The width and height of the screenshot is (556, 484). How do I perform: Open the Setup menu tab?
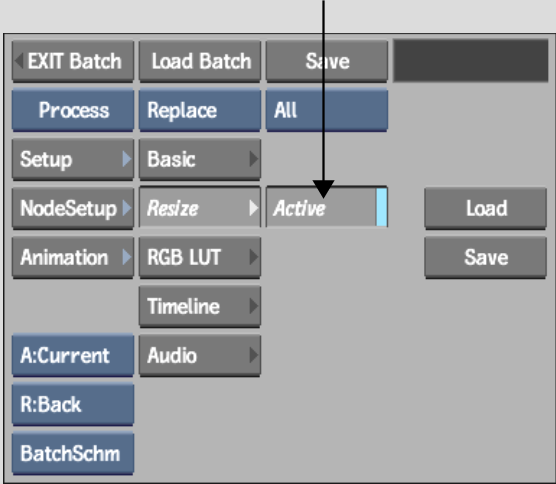tap(73, 159)
